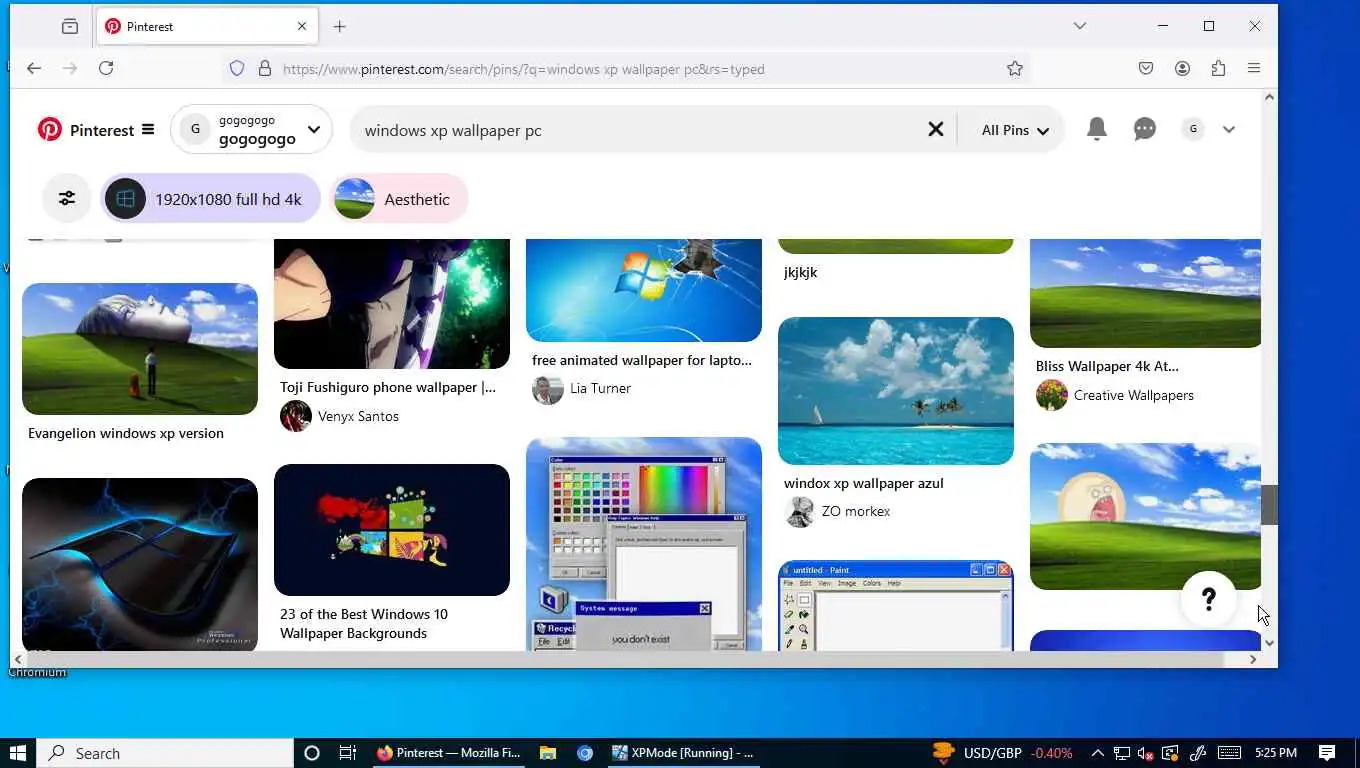Image resolution: width=1360 pixels, height=768 pixels.
Task: Open the untitled Paint window pin
Action: 896,606
